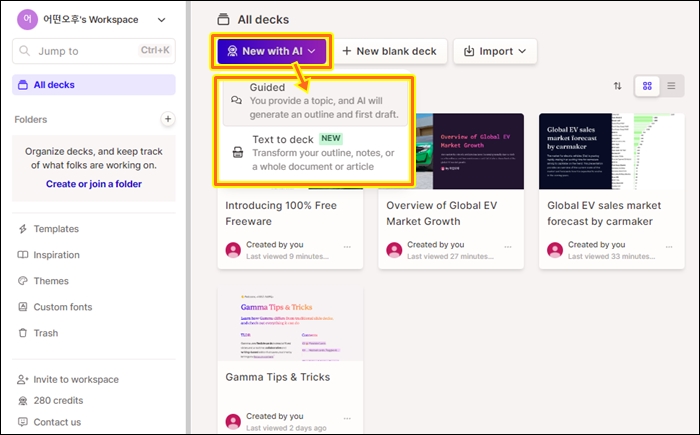Choose the Text to deck option
Viewport: 700px width, 435px height.
point(315,153)
